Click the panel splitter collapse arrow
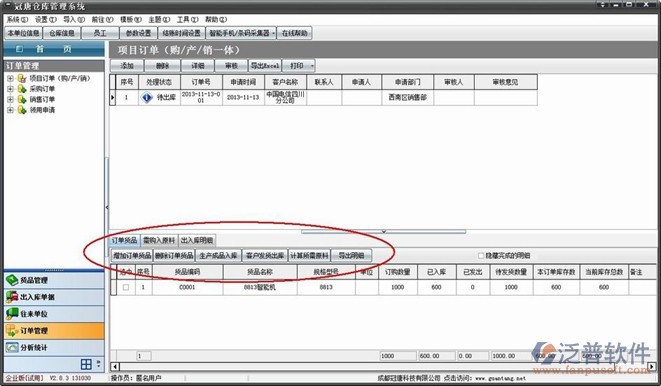 [x=107, y=207]
